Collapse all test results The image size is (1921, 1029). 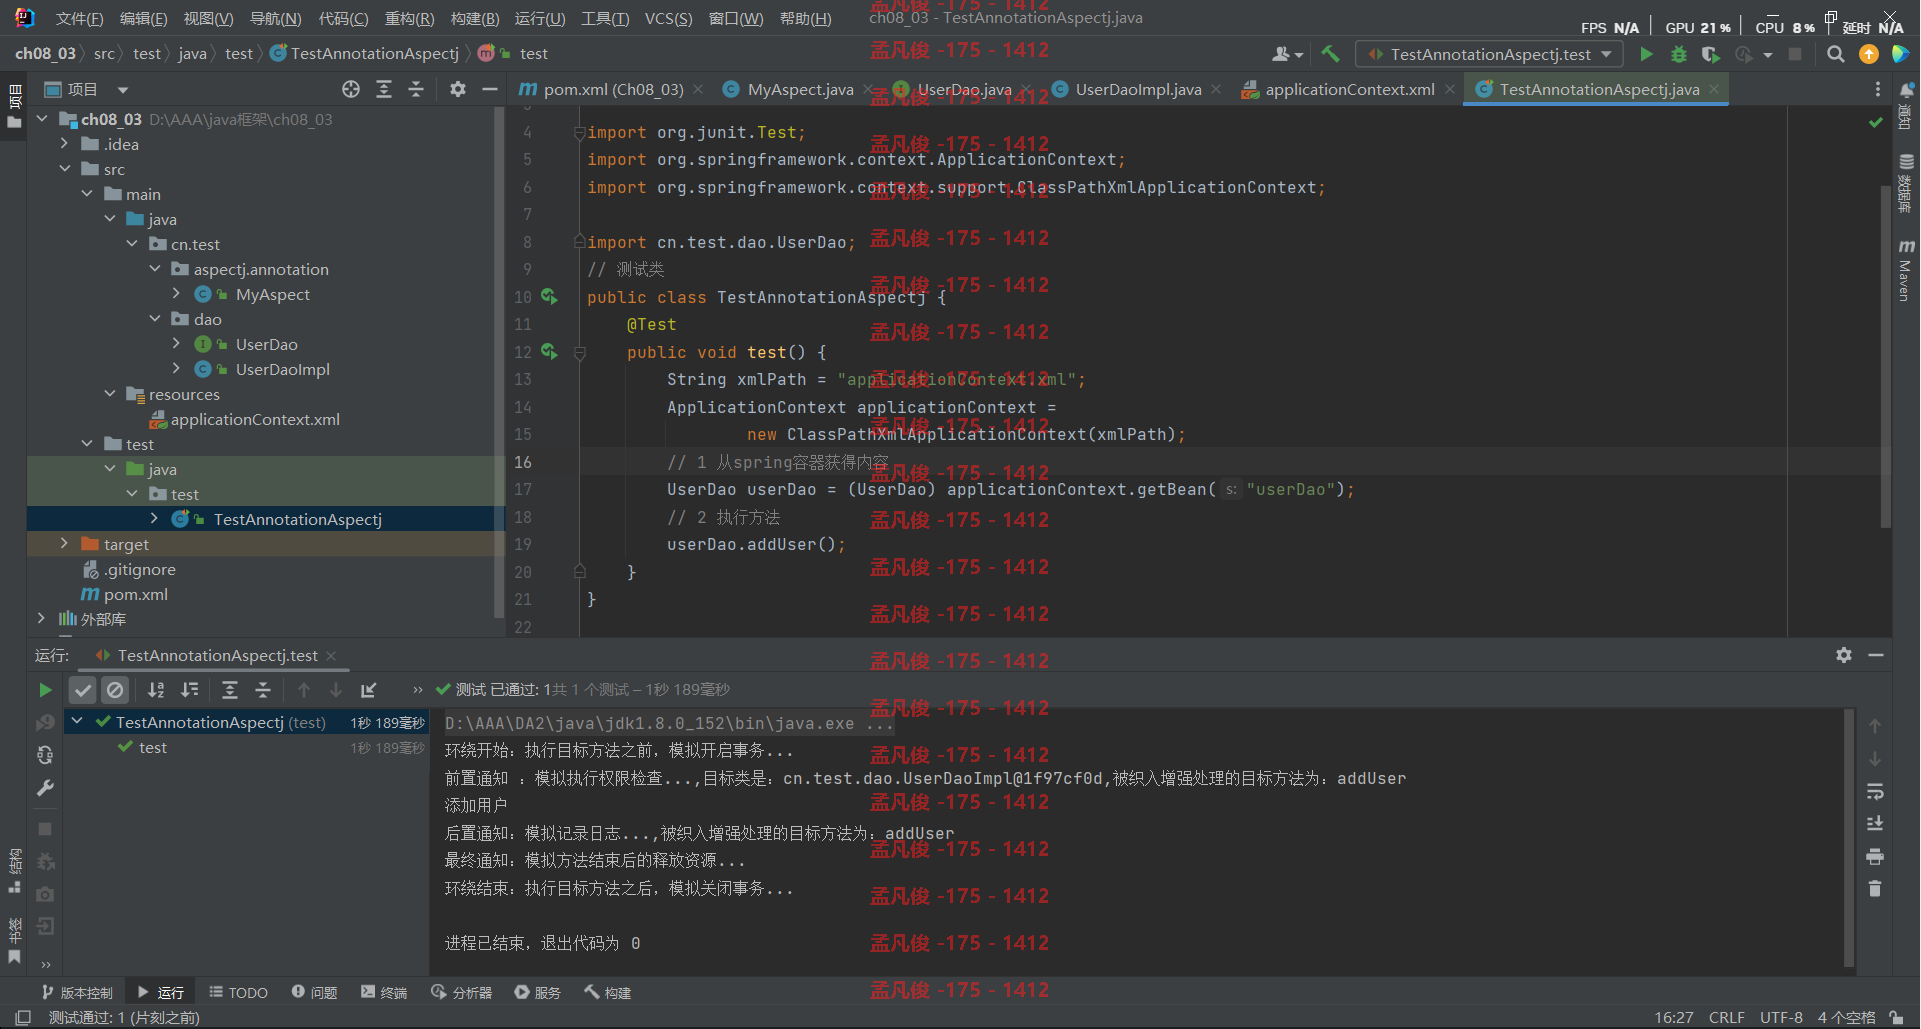pos(263,690)
